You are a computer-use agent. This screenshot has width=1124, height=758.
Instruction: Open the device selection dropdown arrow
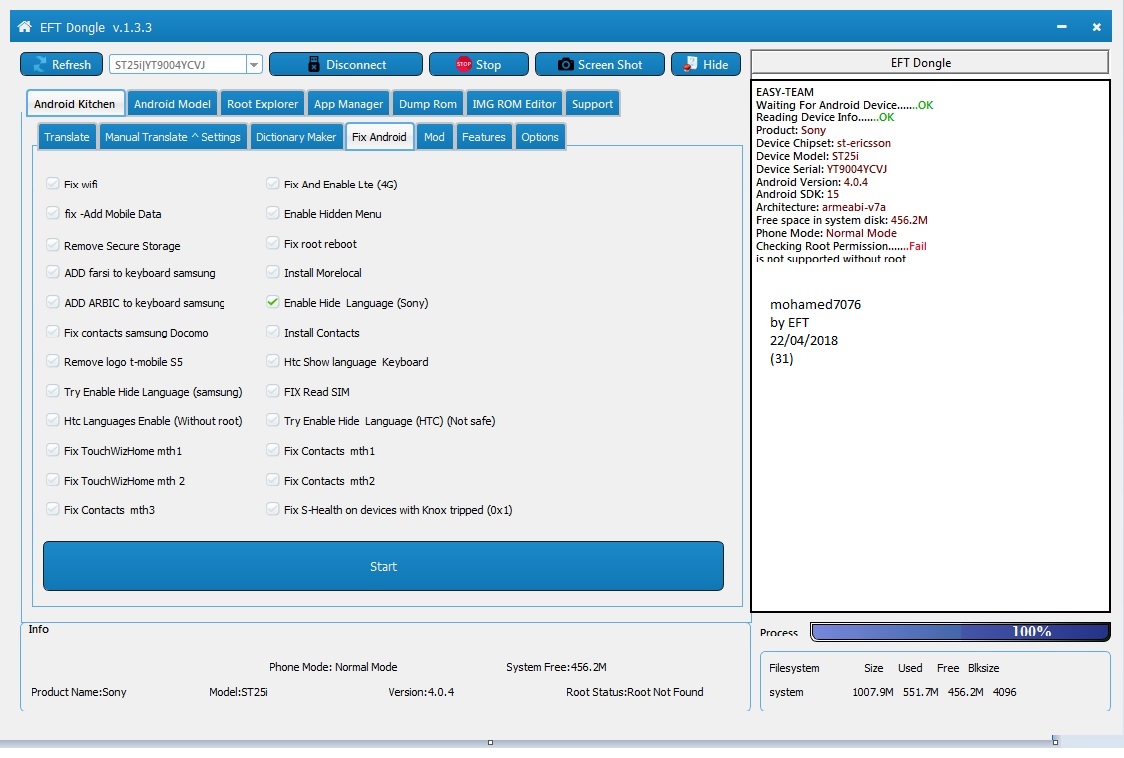254,65
